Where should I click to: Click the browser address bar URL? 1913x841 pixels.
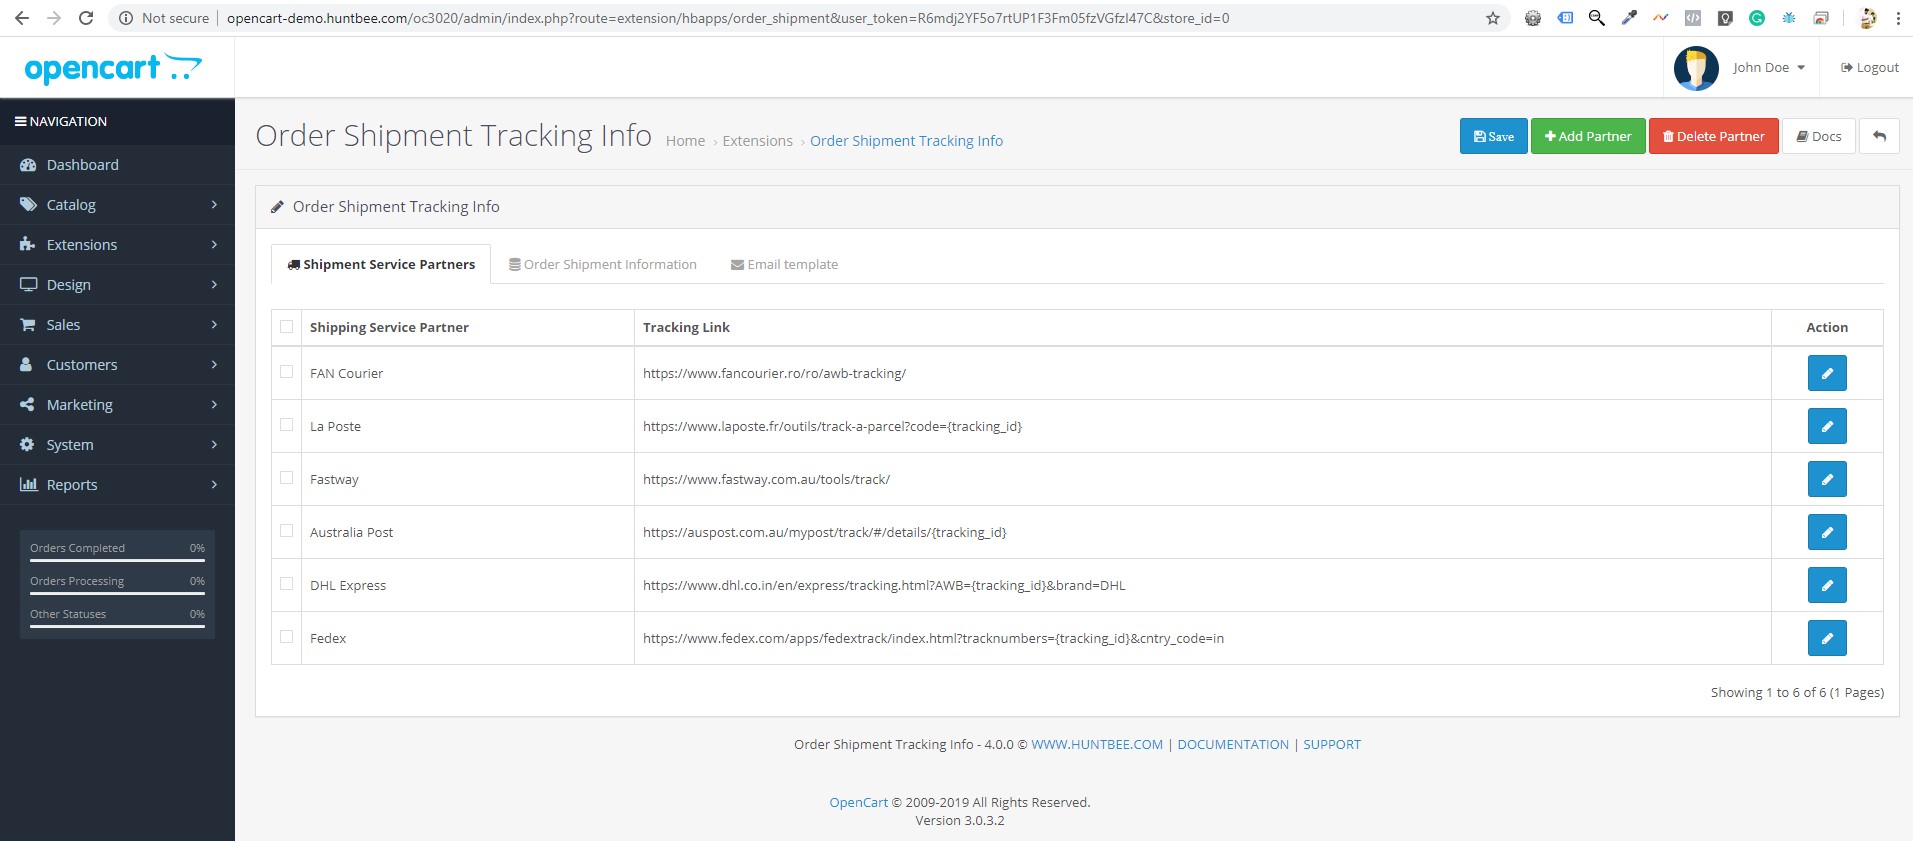pyautogui.click(x=728, y=18)
